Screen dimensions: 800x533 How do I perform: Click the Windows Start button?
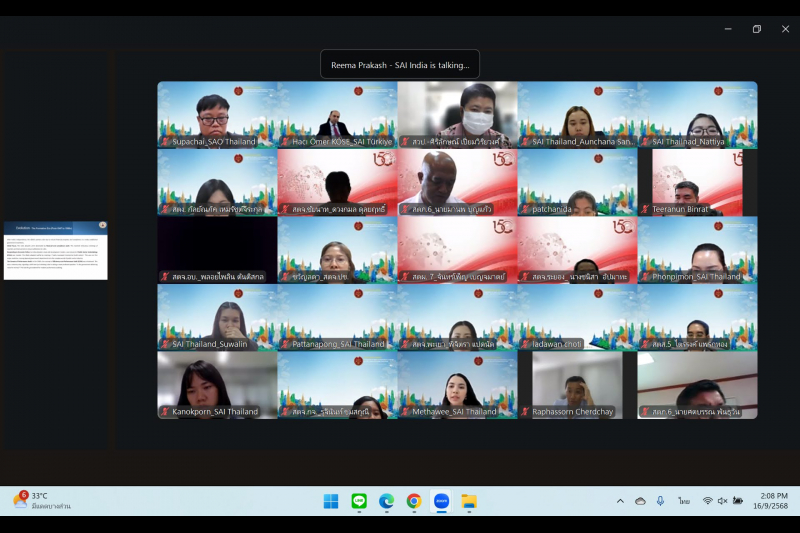pyautogui.click(x=331, y=501)
